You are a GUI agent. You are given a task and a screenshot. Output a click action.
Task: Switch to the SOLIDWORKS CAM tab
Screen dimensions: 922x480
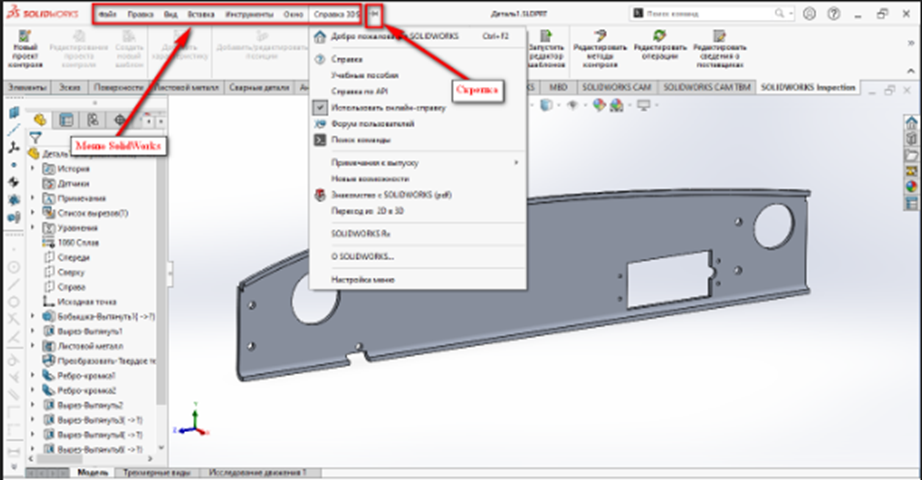(x=617, y=87)
